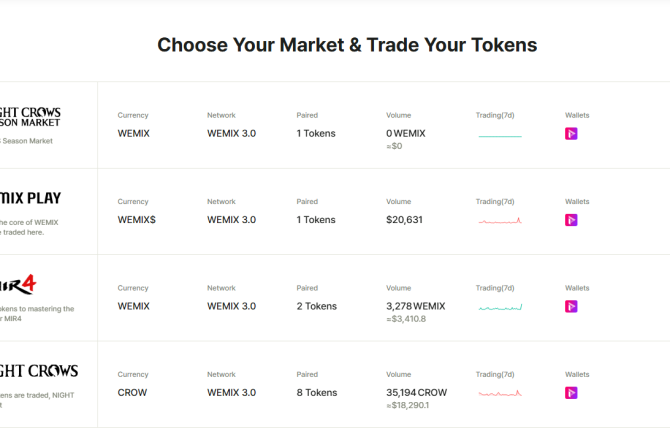Select the $20,631 volume value
670x440 pixels.
point(404,220)
